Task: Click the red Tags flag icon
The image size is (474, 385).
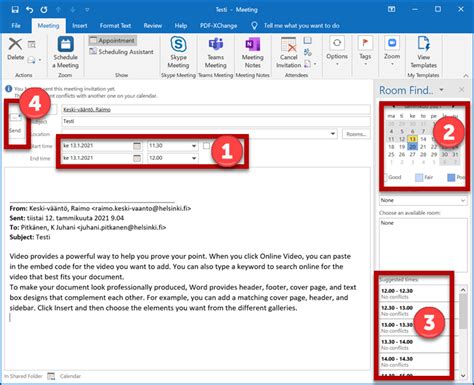Action: (x=365, y=43)
